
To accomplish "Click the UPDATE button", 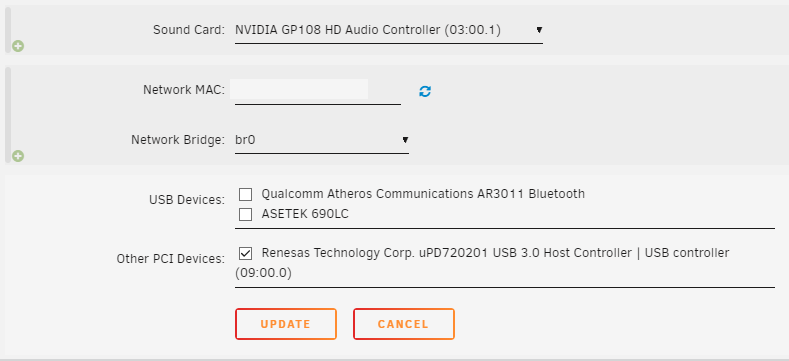I will coord(285,324).
